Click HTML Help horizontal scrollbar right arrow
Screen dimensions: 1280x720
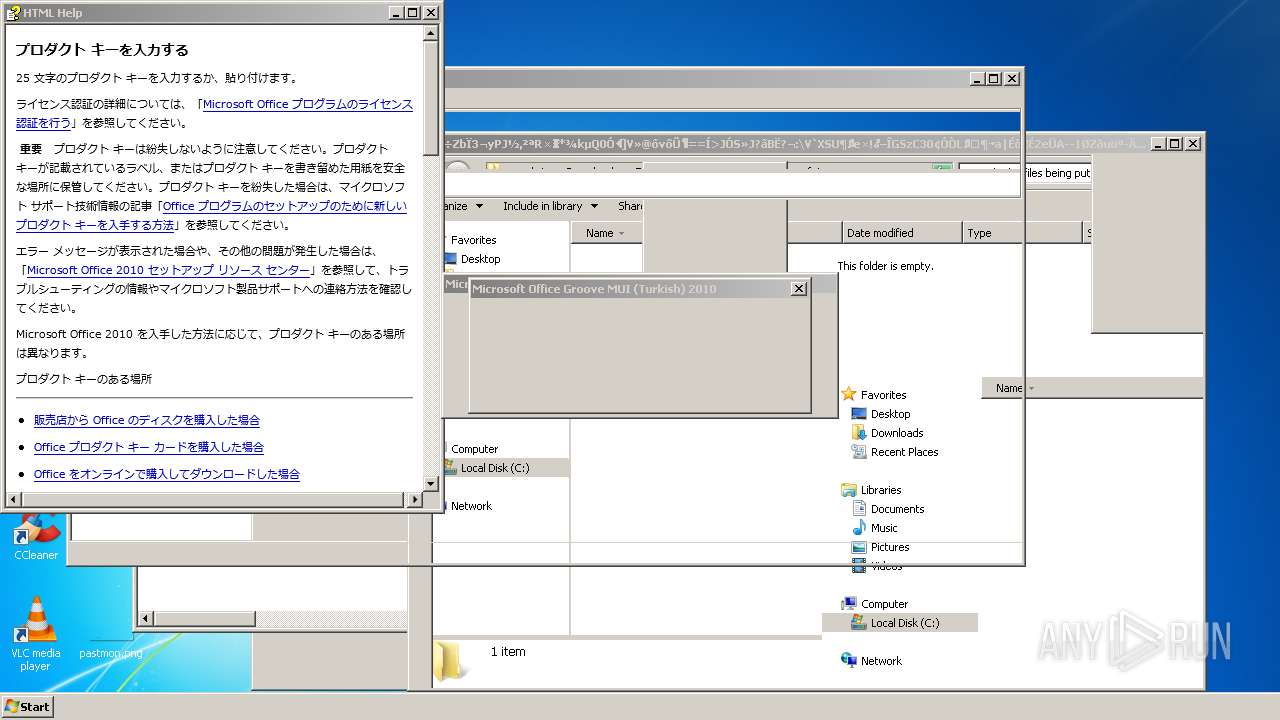(x=415, y=499)
